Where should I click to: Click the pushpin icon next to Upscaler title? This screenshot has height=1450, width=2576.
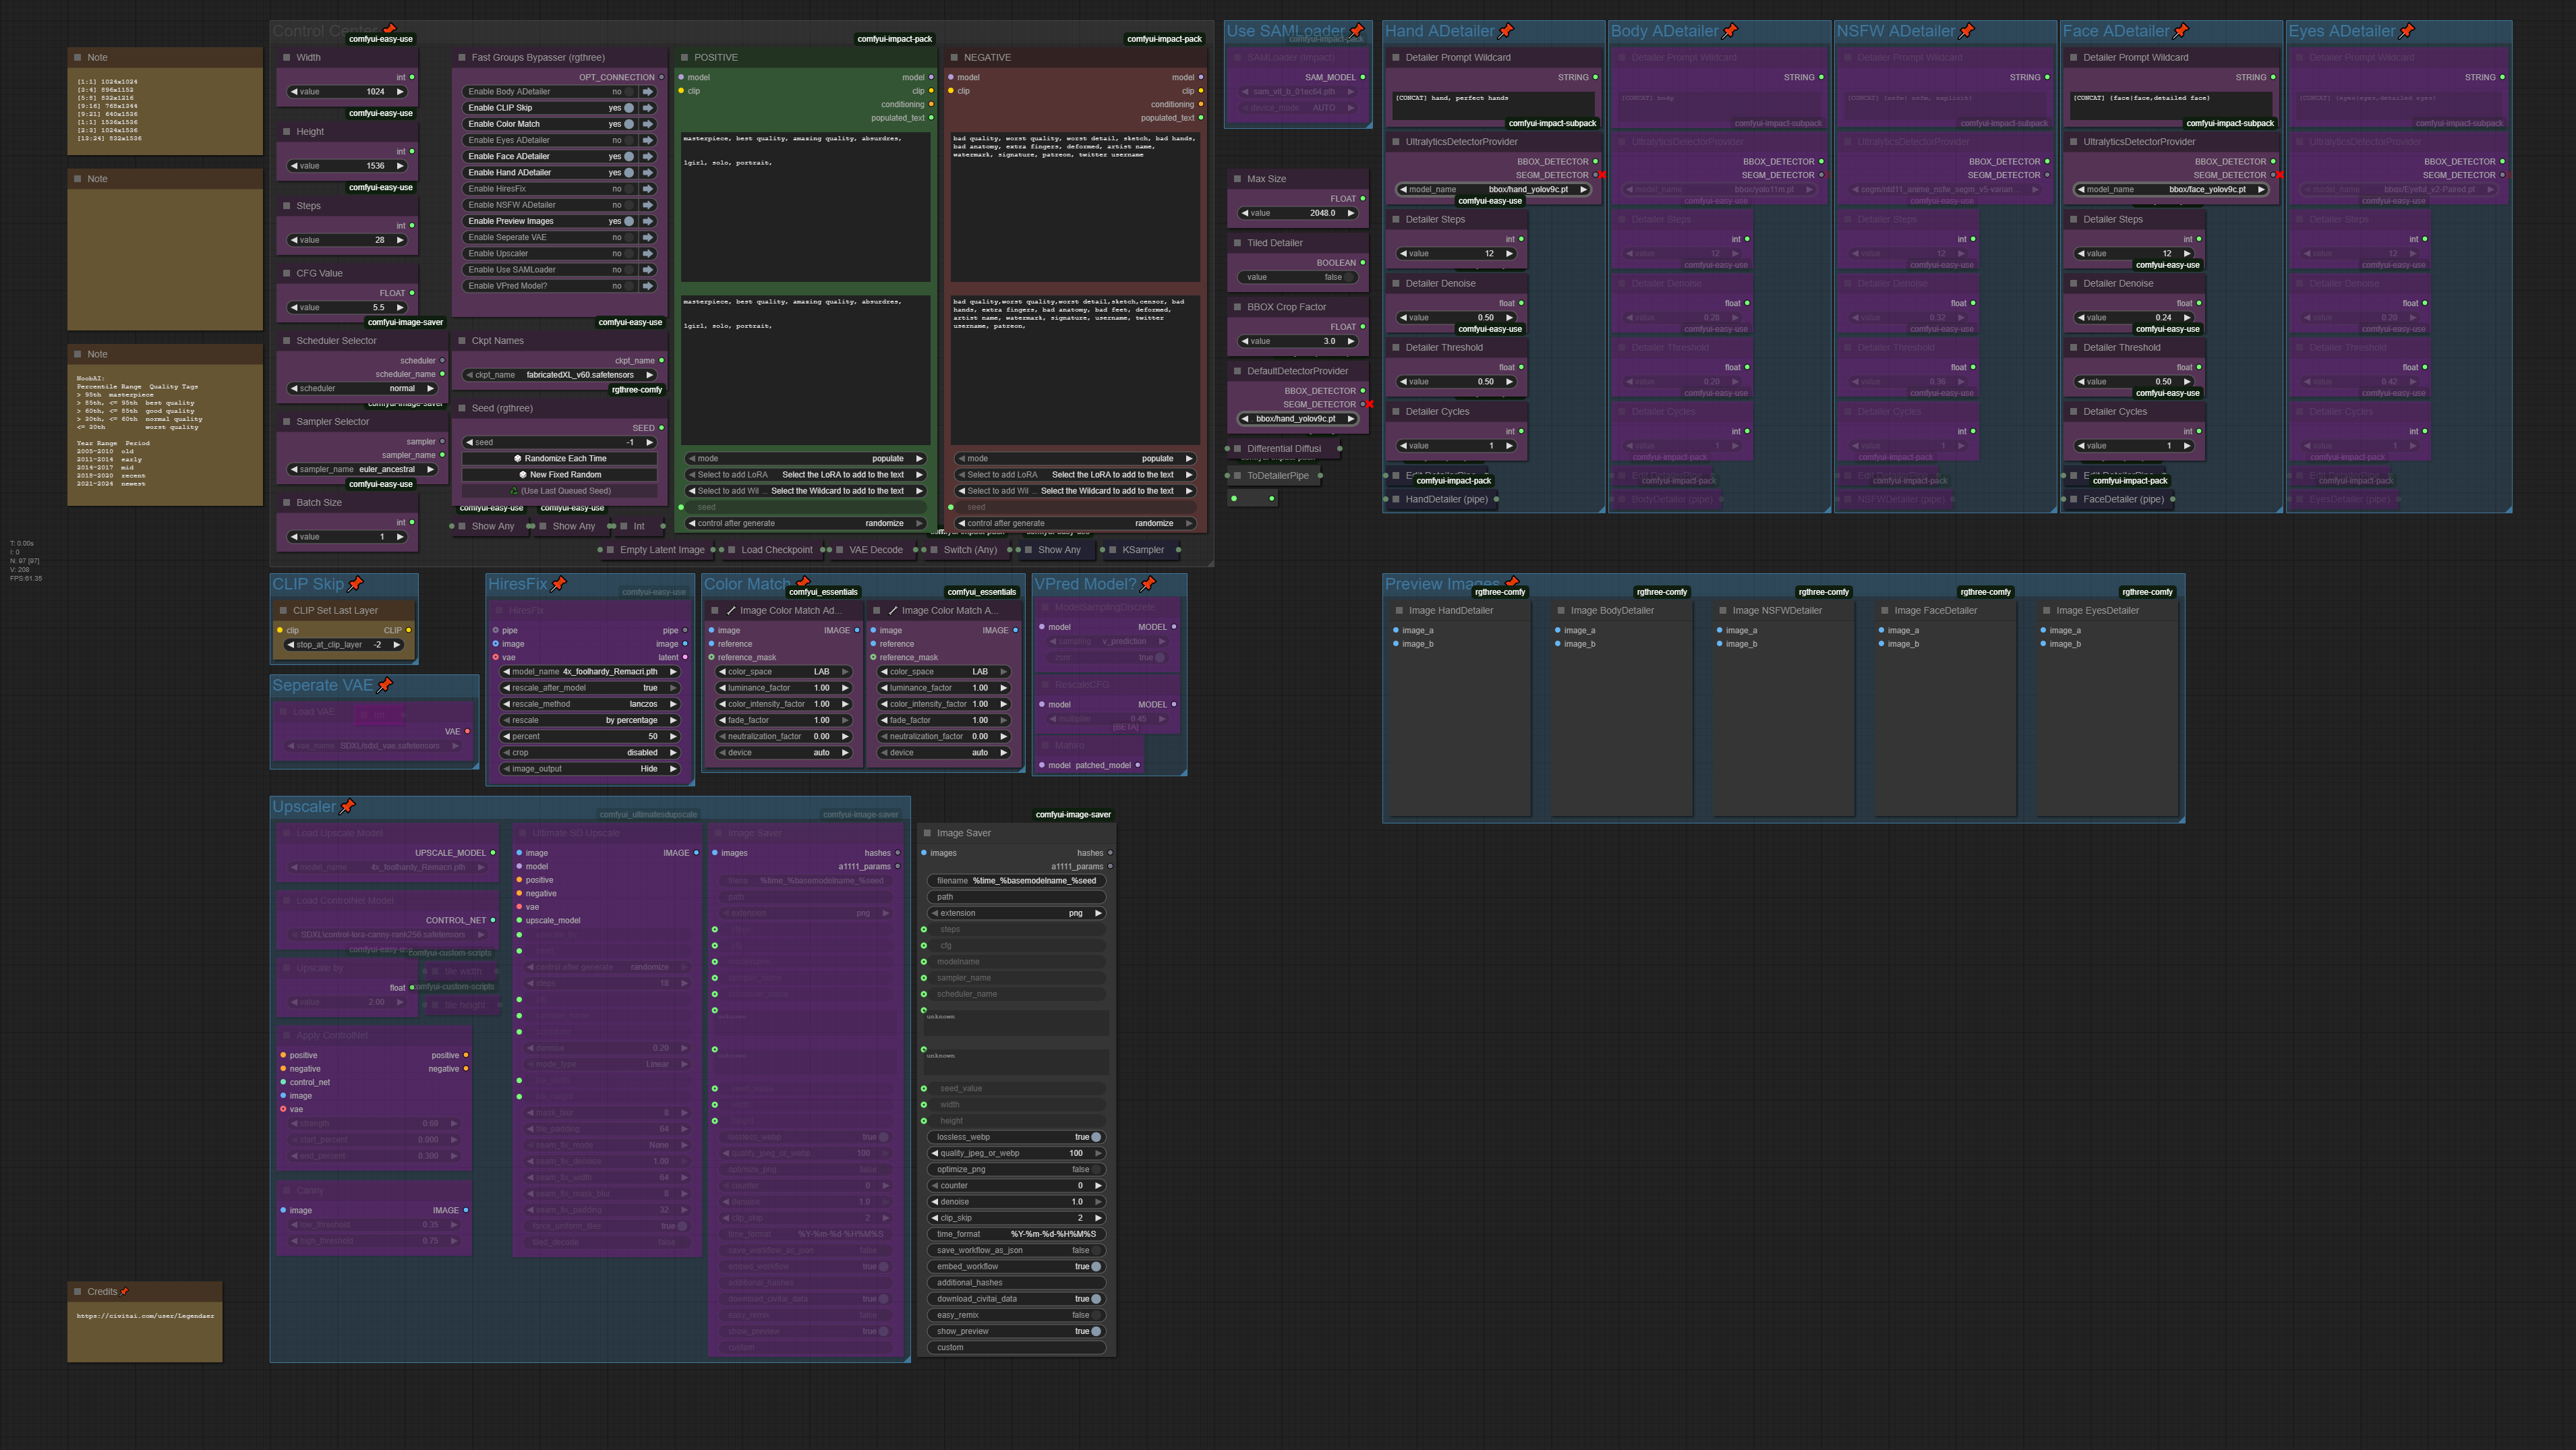click(x=348, y=807)
